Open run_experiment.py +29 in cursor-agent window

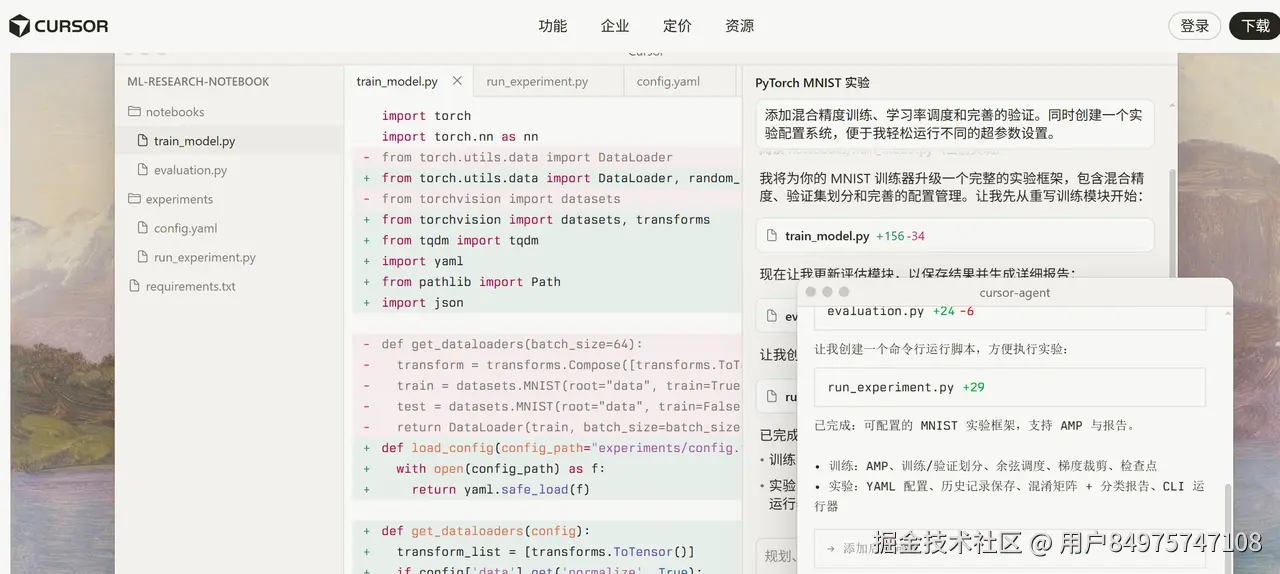click(1009, 387)
